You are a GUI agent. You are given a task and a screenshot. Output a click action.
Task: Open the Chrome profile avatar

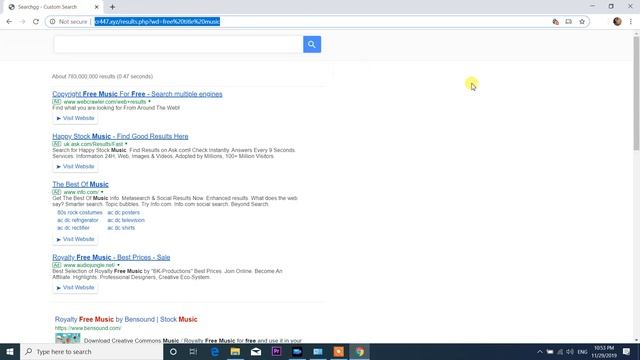(617, 22)
